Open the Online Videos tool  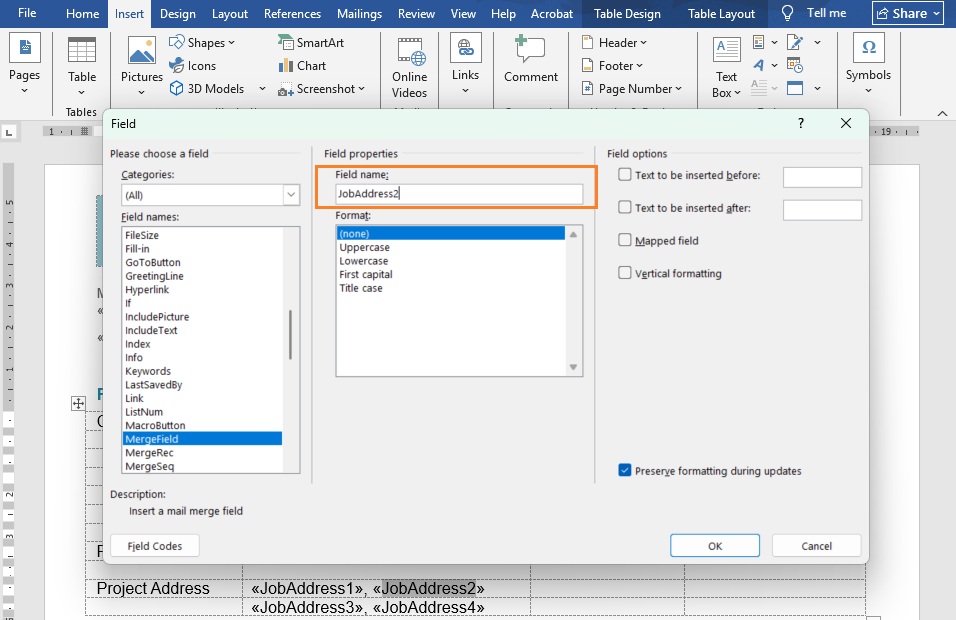(x=409, y=53)
